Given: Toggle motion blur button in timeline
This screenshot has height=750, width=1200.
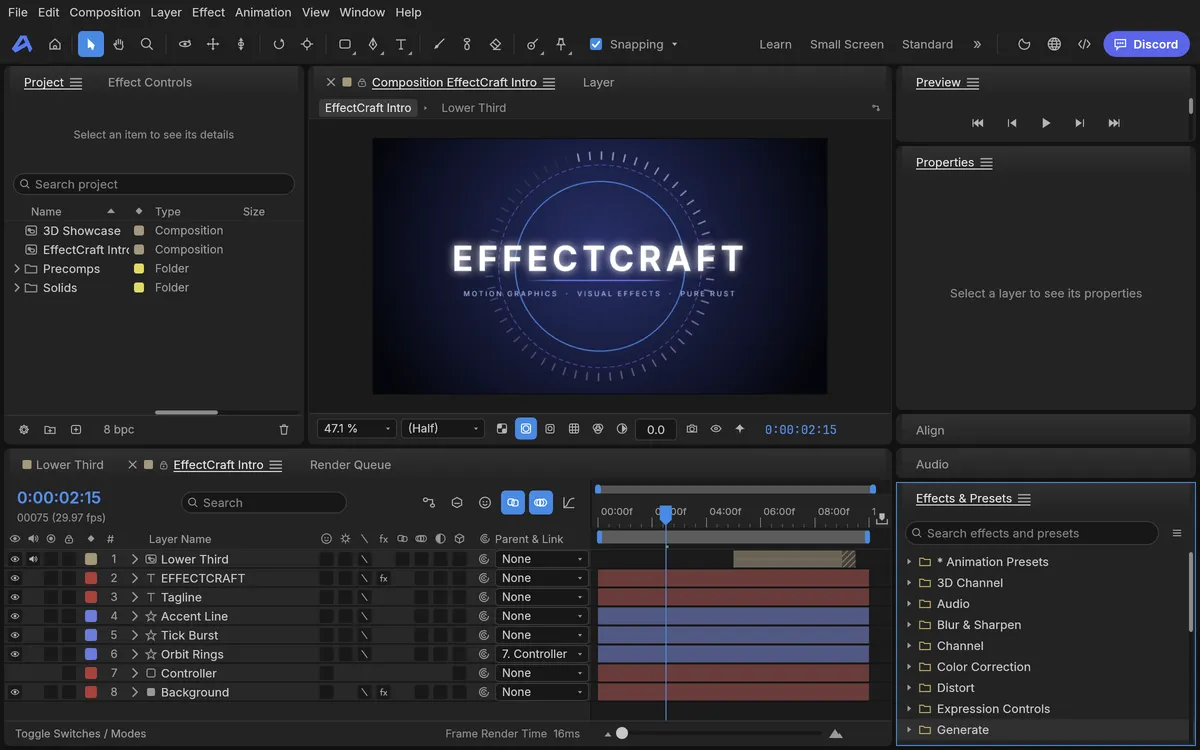Looking at the screenshot, I should point(541,503).
